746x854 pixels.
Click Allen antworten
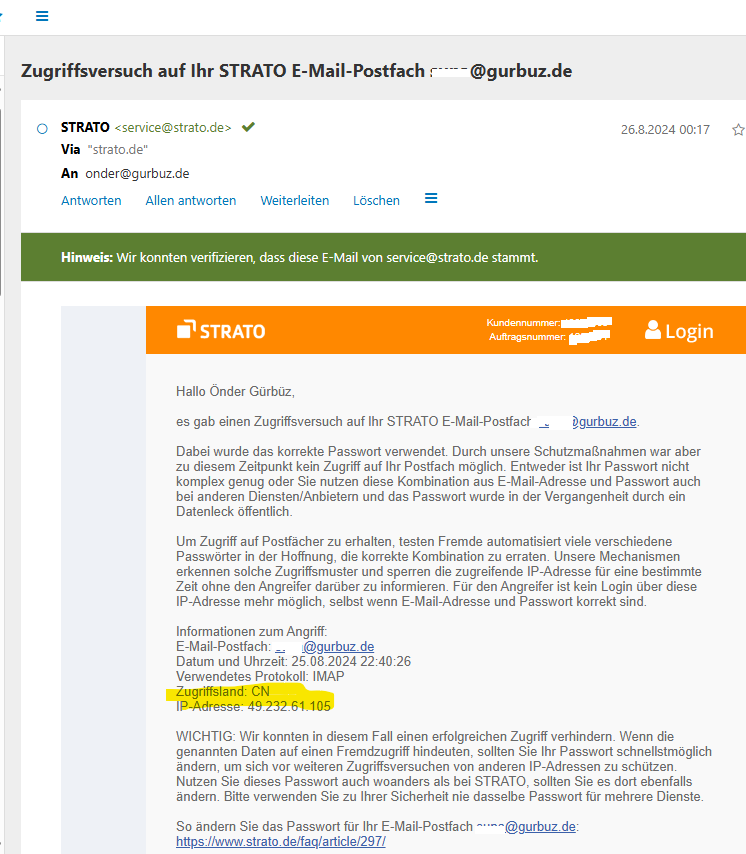[191, 200]
